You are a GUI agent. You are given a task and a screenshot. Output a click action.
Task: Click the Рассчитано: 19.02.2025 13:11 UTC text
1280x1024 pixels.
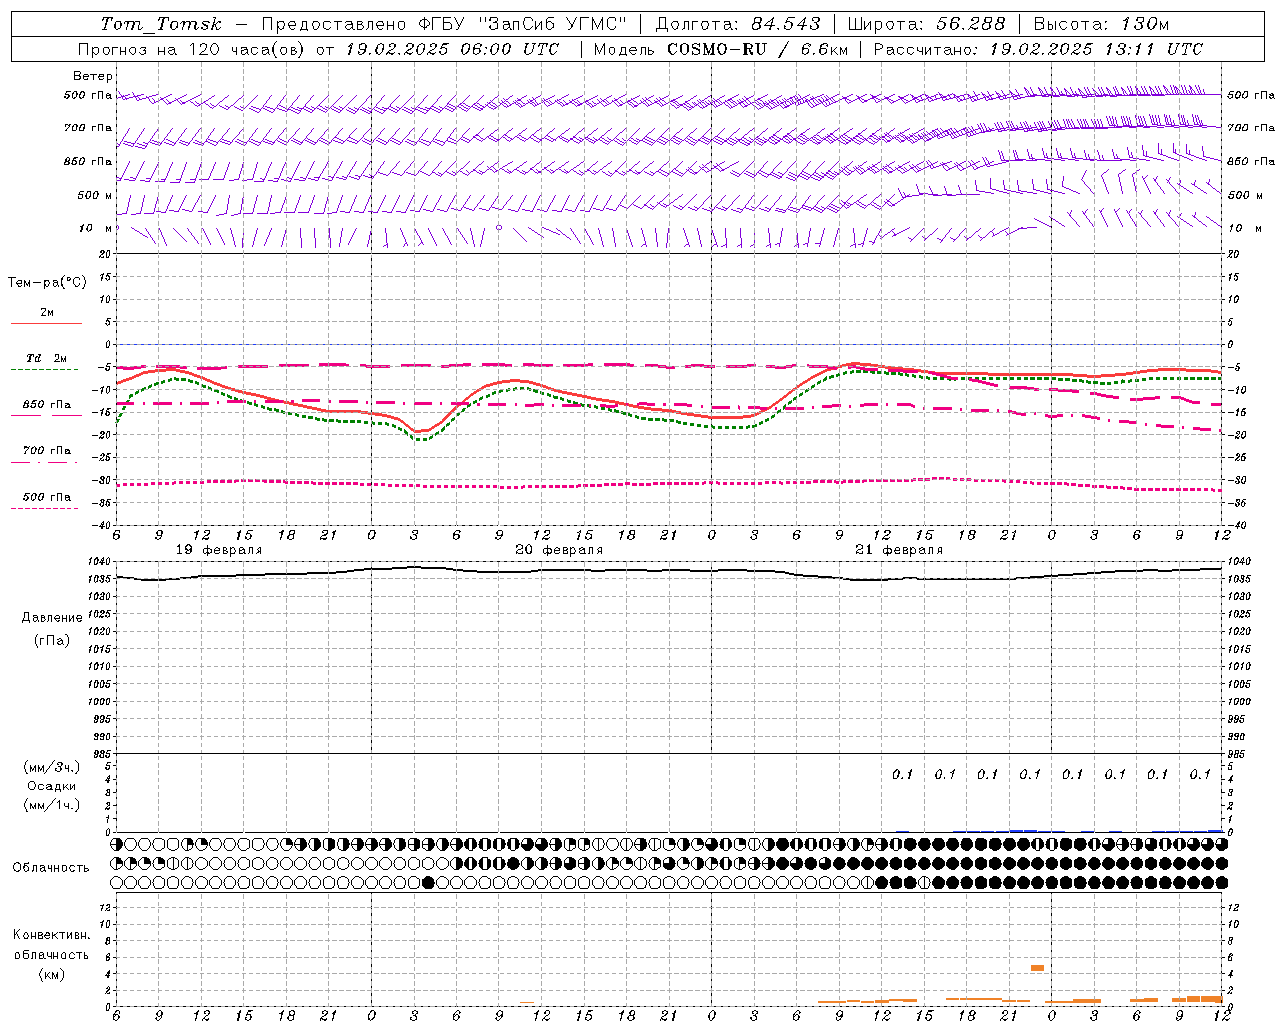point(1038,49)
